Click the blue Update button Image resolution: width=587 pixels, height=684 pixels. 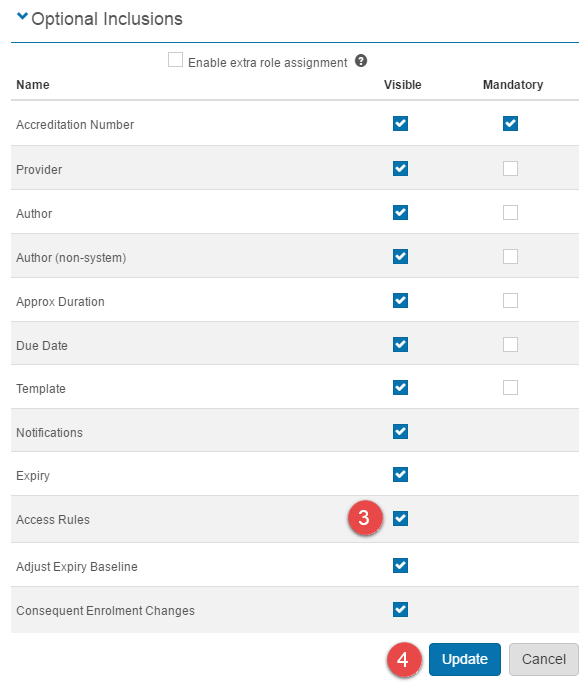pyautogui.click(x=464, y=659)
